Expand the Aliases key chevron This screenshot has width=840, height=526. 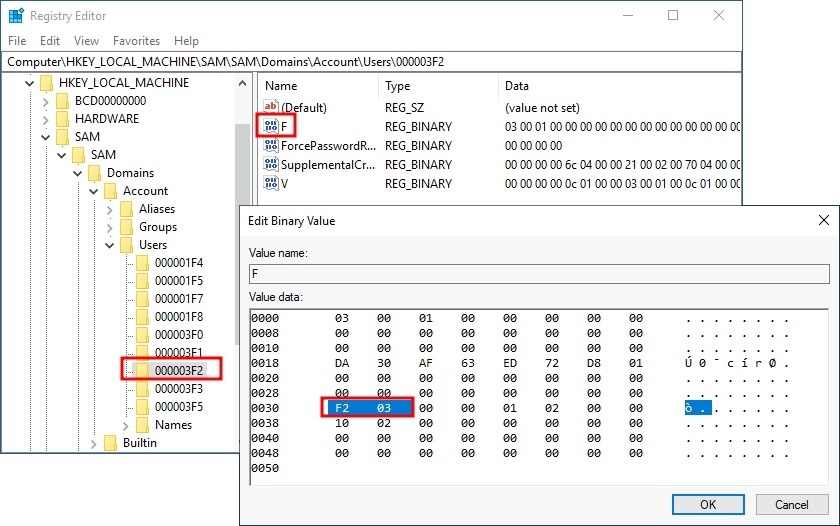[110, 209]
